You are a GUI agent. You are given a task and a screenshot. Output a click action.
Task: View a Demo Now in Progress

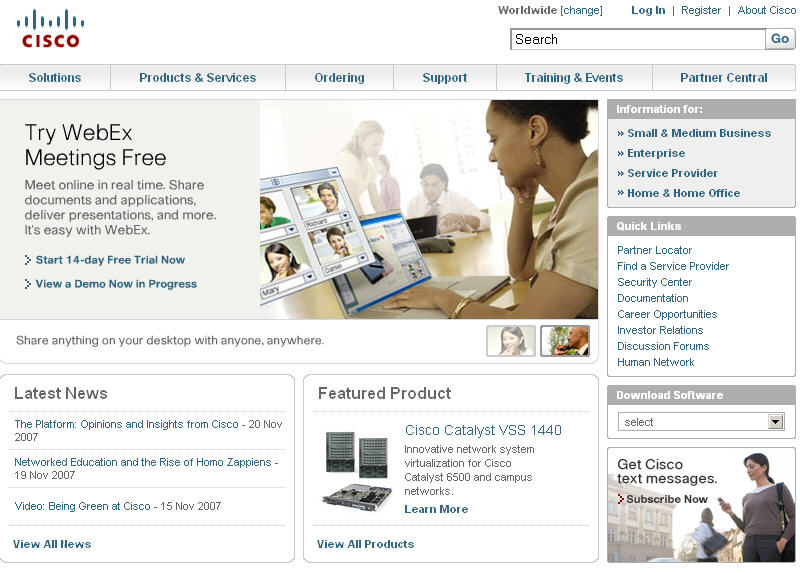pyautogui.click(x=116, y=284)
